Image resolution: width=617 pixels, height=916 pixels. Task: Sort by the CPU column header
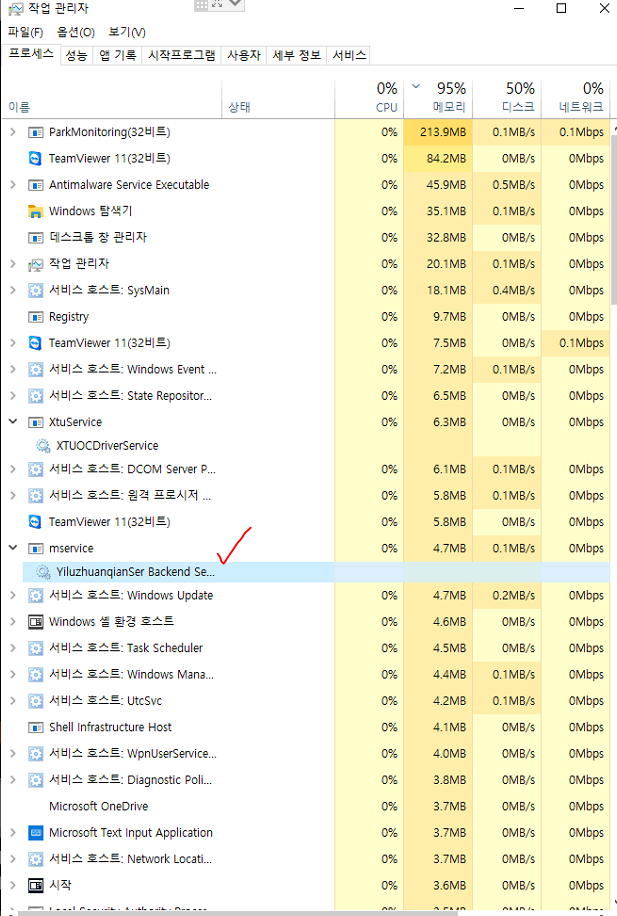pyautogui.click(x=369, y=99)
